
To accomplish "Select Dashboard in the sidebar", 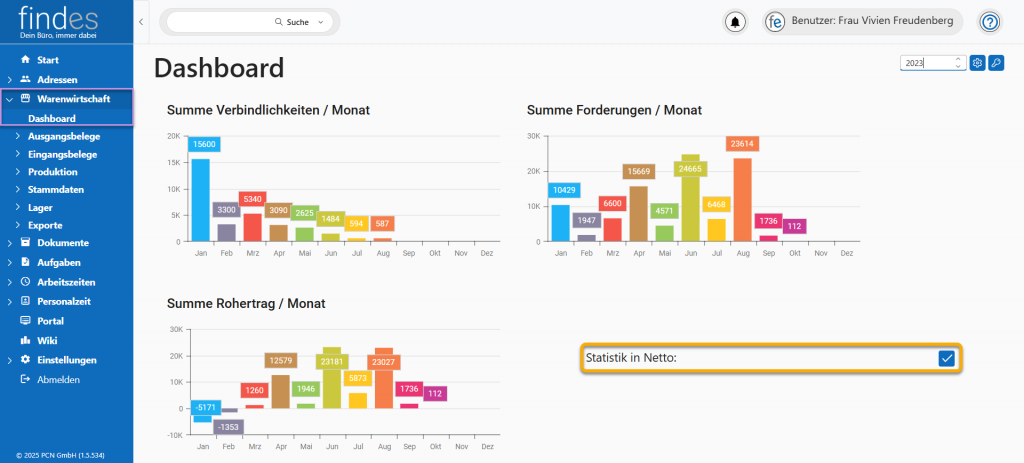I will coord(52,118).
